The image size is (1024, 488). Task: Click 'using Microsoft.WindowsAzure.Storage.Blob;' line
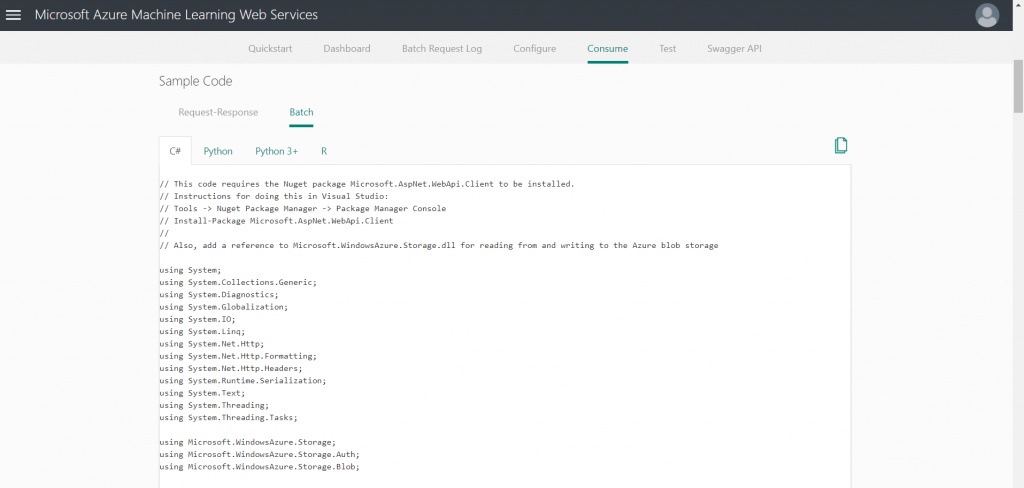point(259,466)
